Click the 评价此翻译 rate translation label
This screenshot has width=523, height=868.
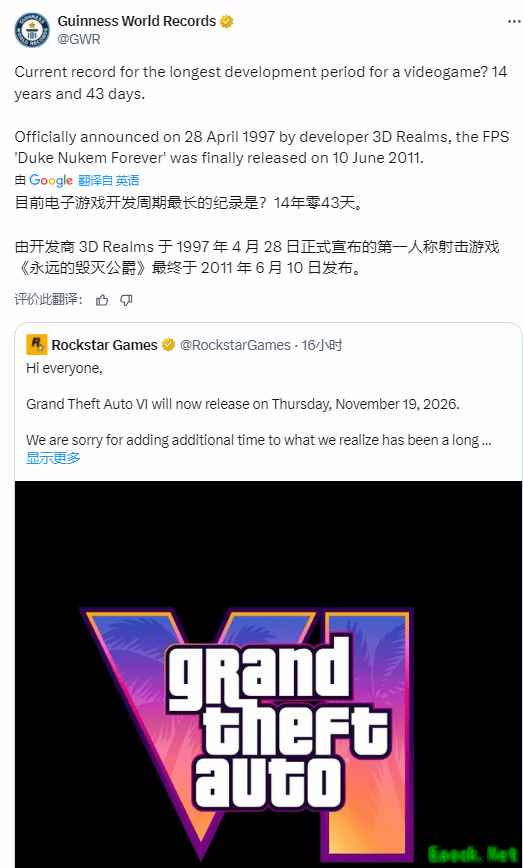tap(49, 300)
